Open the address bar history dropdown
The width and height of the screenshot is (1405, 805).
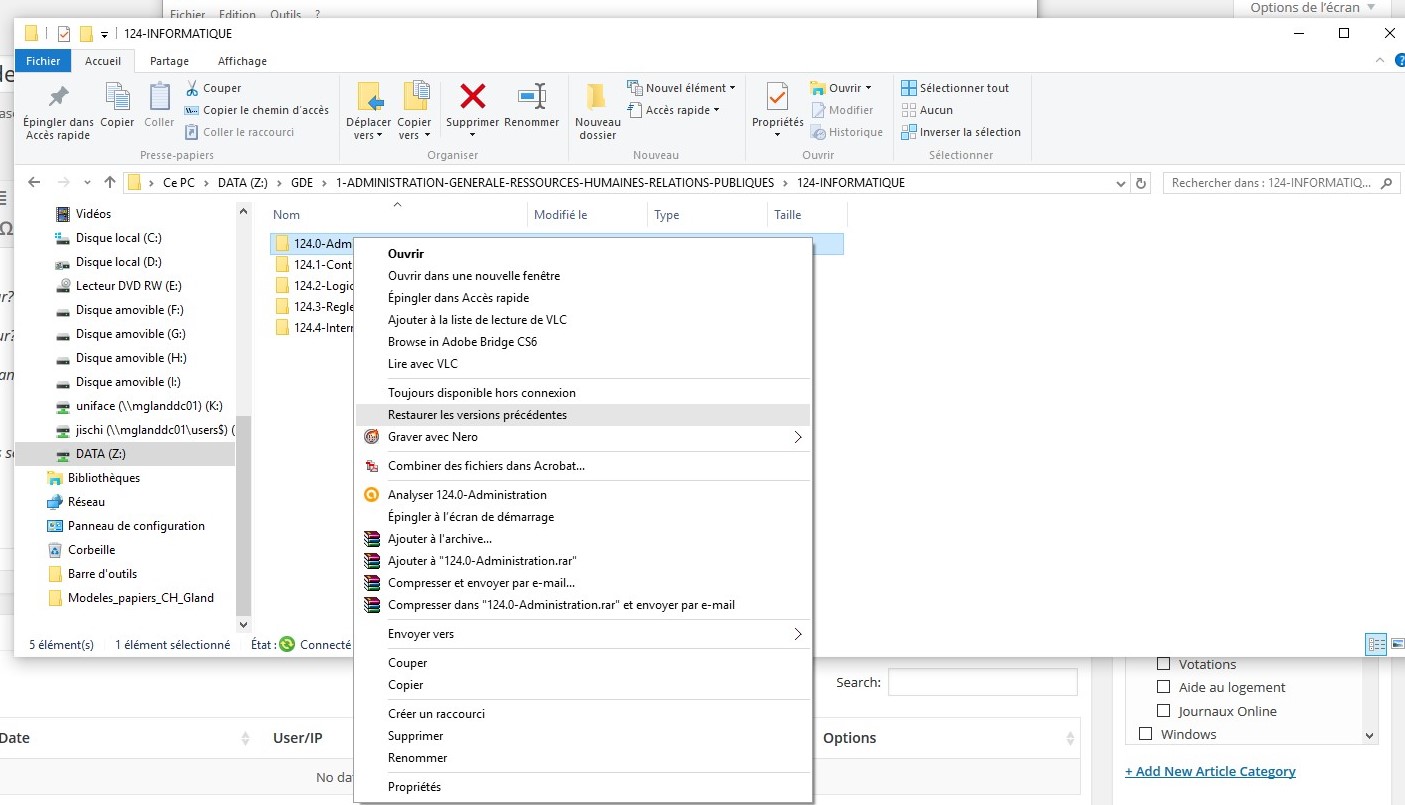[x=1120, y=184]
